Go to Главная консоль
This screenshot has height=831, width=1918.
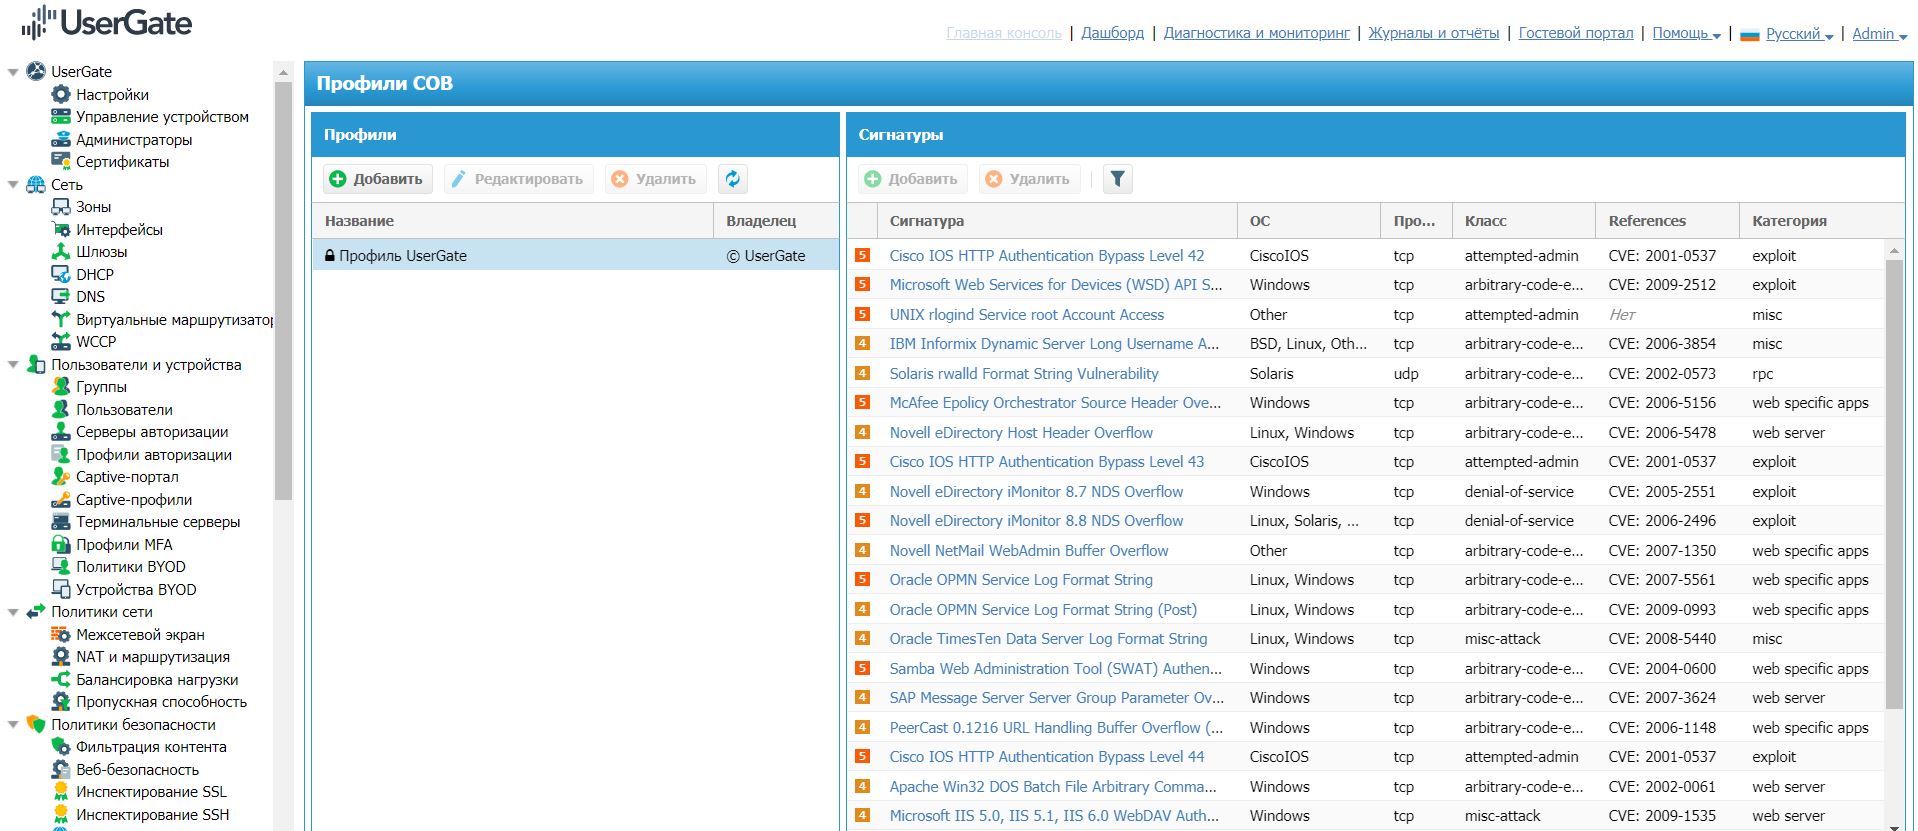point(1004,33)
